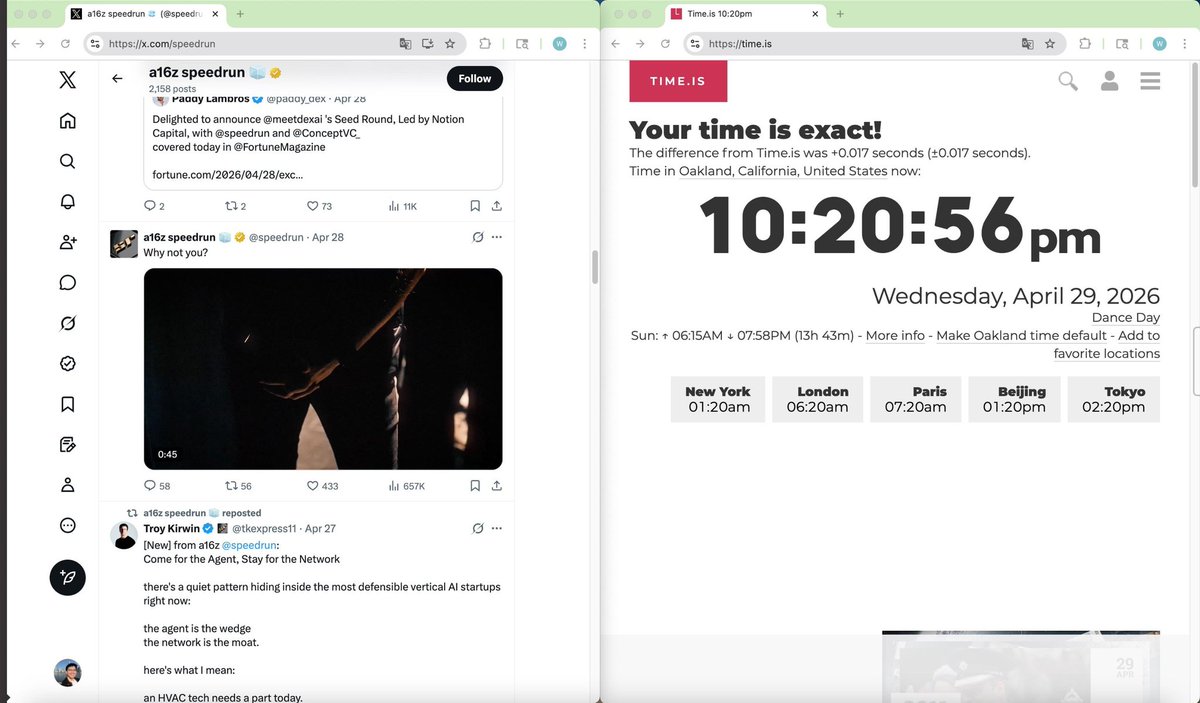Open Chrome menu in the X window
The image size is (1200, 703).
584,44
